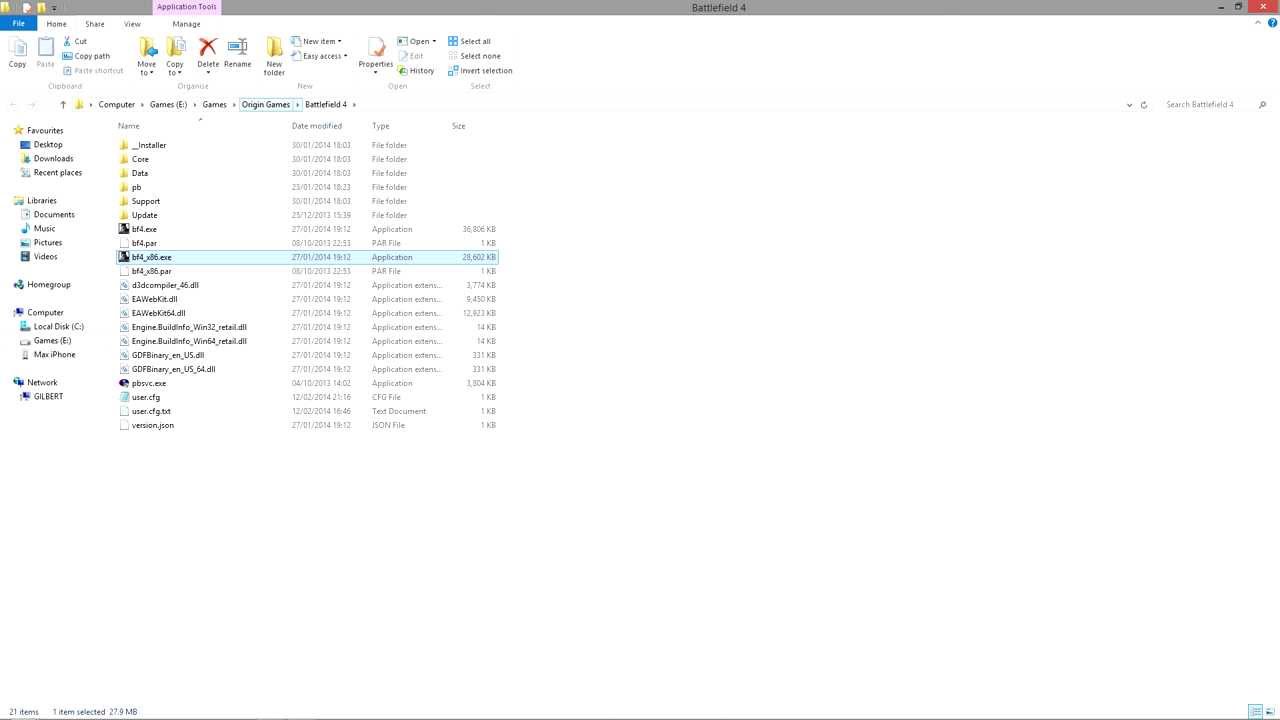Click Select none in ribbon
Screen dimensions: 1280x720
pyautogui.click(x=474, y=56)
